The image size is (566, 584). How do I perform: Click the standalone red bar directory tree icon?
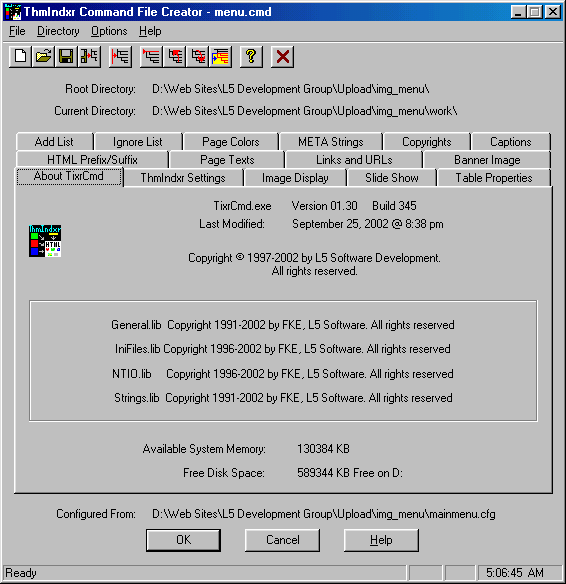click(x=120, y=57)
